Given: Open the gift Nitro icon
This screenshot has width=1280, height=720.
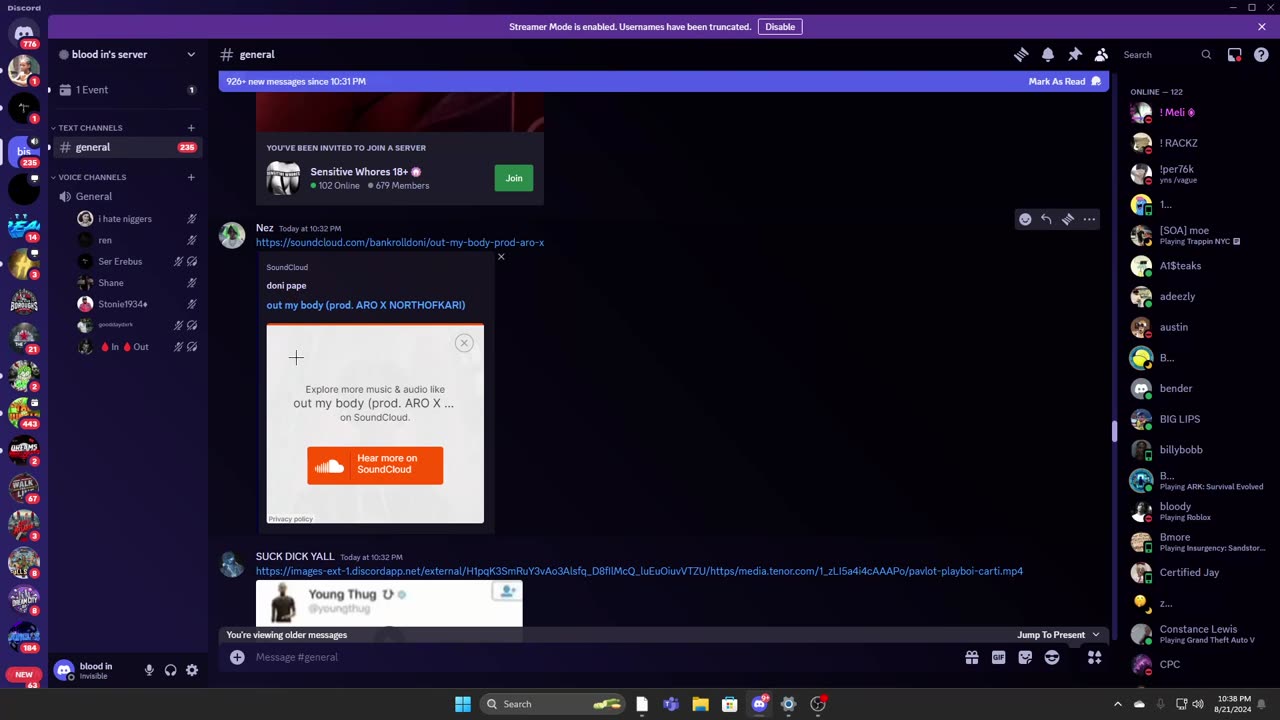Looking at the screenshot, I should [972, 657].
